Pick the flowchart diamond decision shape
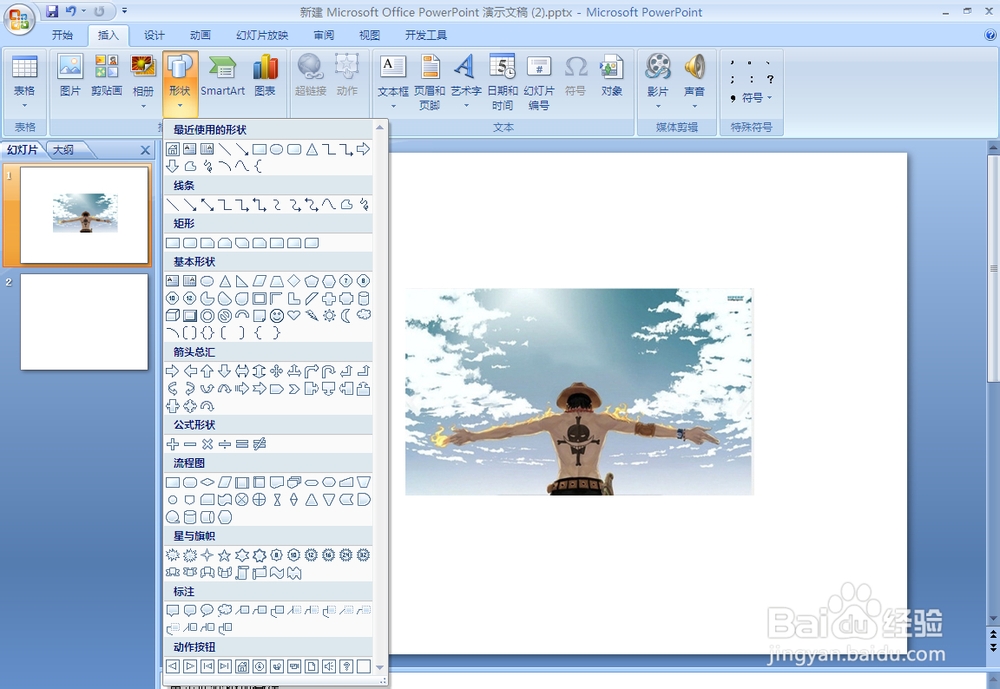The image size is (1000, 689). point(207,482)
